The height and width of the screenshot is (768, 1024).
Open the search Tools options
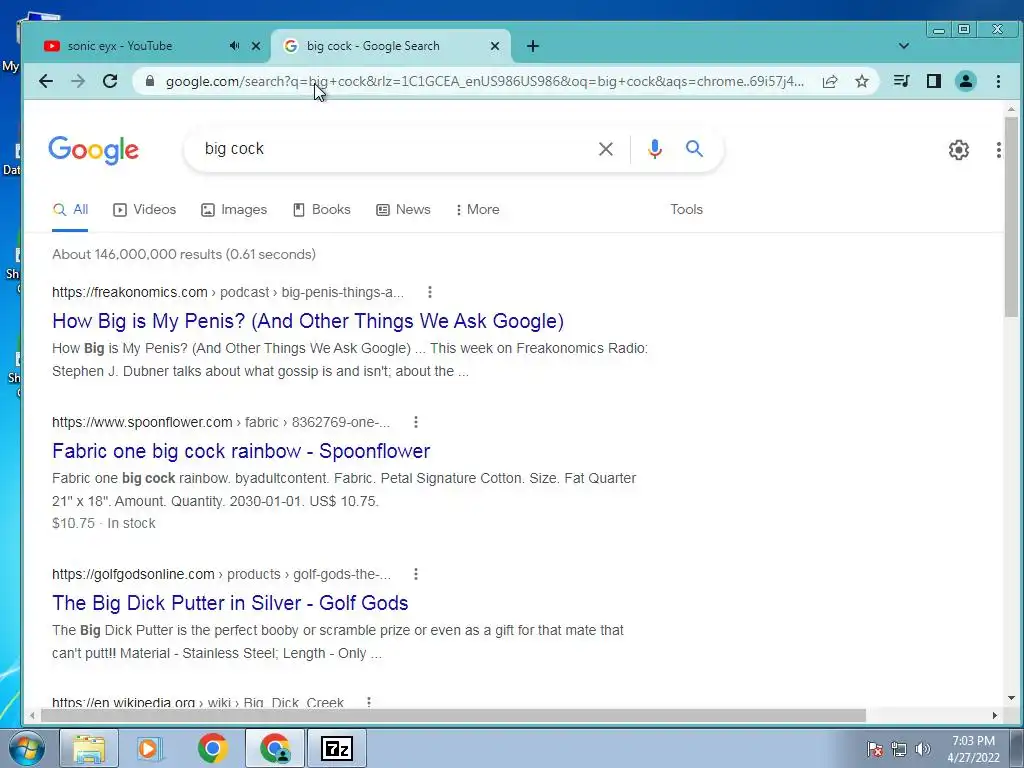[x=686, y=210]
